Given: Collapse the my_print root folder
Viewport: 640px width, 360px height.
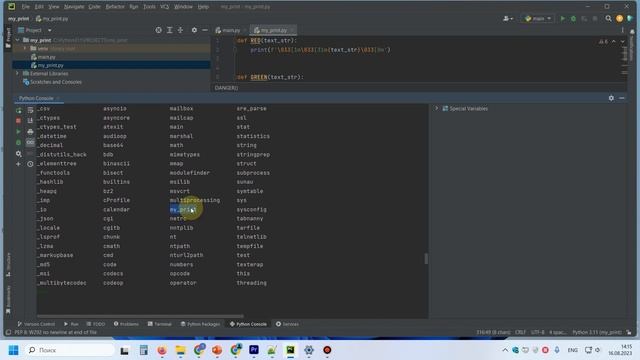Looking at the screenshot, I should tap(18, 40).
